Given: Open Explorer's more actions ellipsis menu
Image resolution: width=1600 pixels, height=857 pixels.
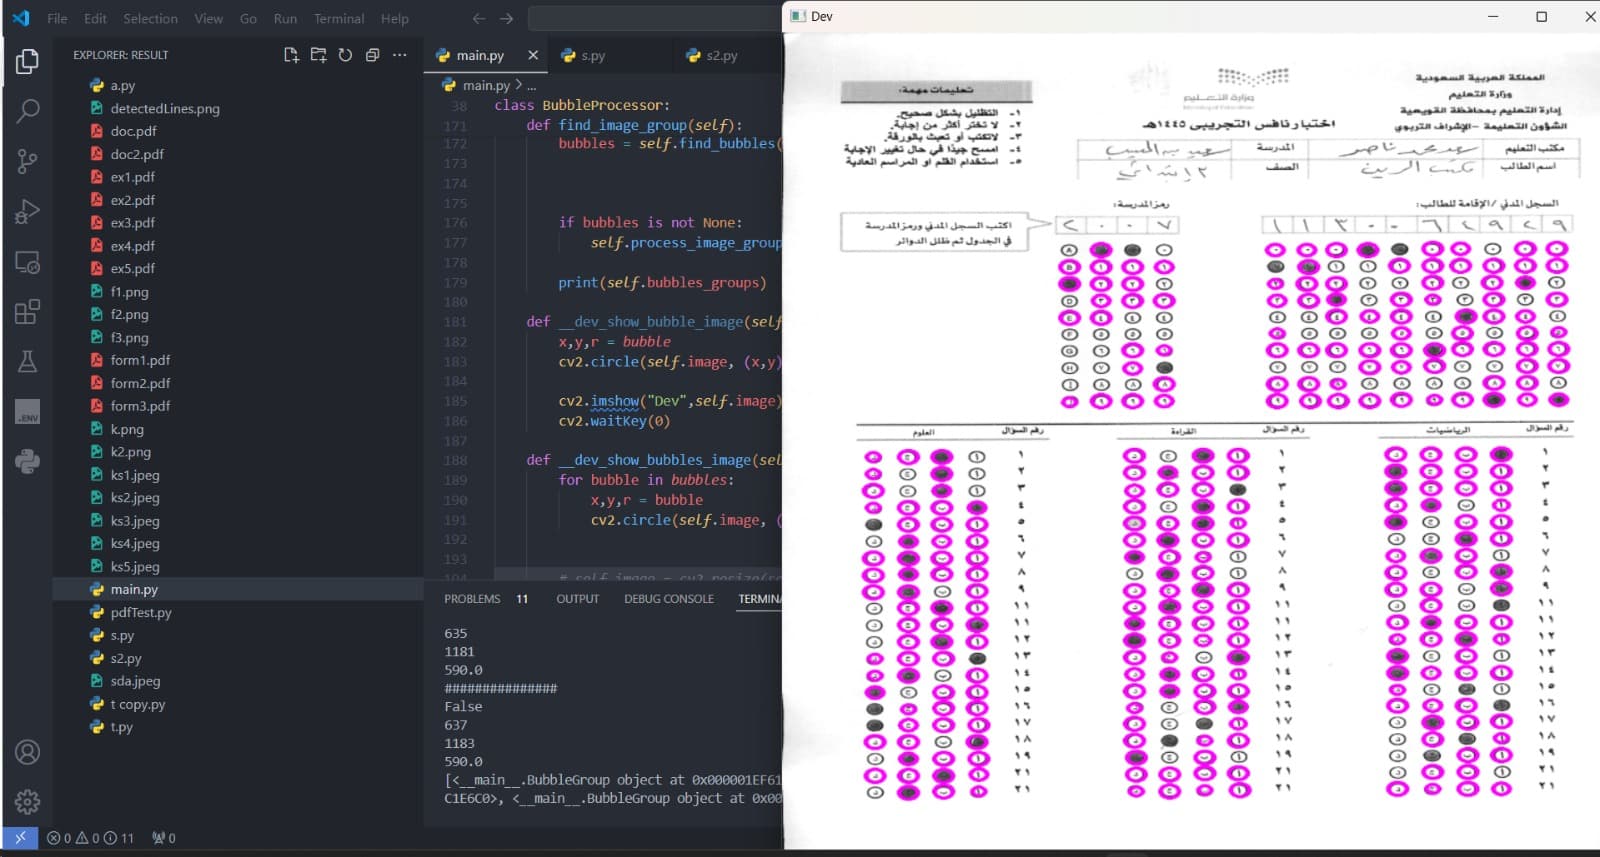Looking at the screenshot, I should click(x=400, y=55).
